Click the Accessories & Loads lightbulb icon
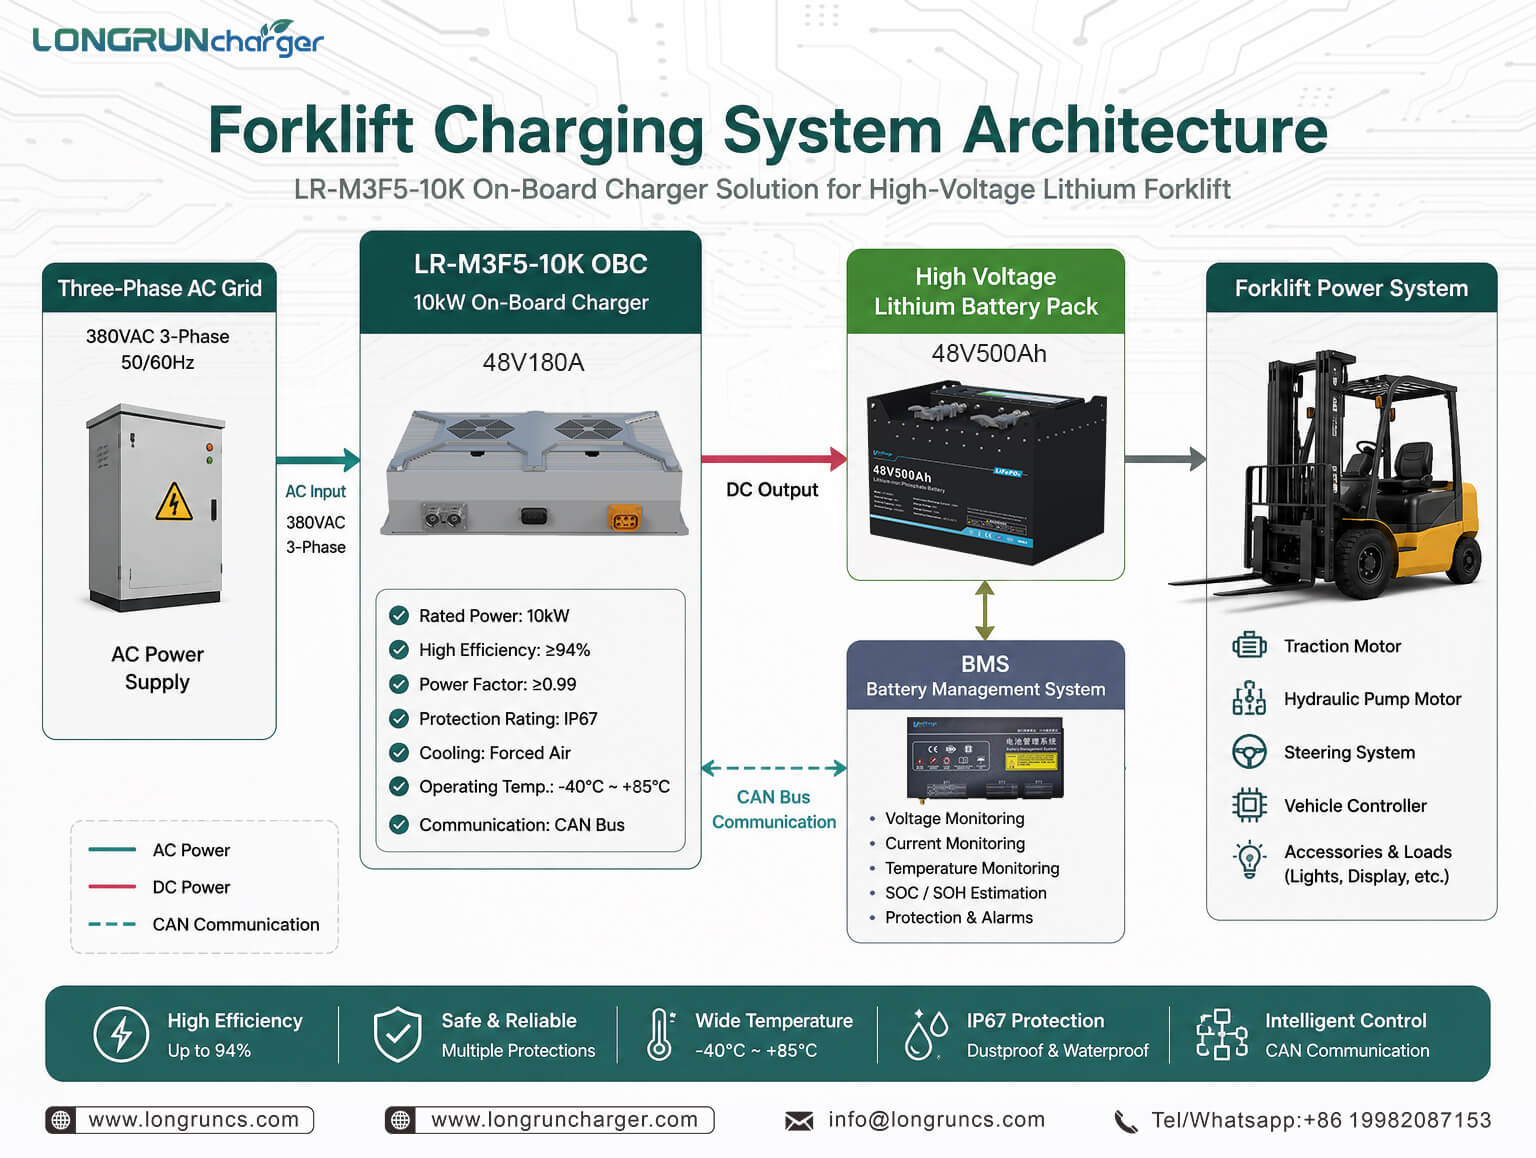Image resolution: width=1536 pixels, height=1158 pixels. [x=1249, y=861]
